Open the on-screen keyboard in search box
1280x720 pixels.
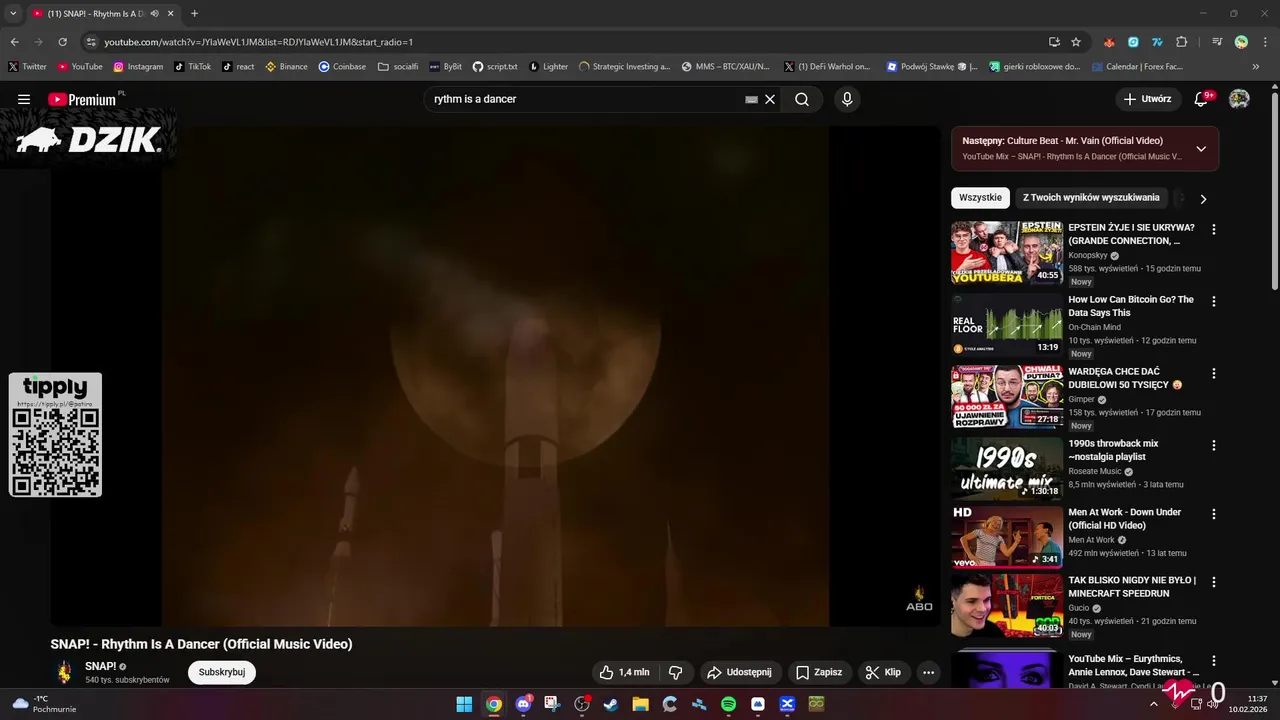point(751,99)
